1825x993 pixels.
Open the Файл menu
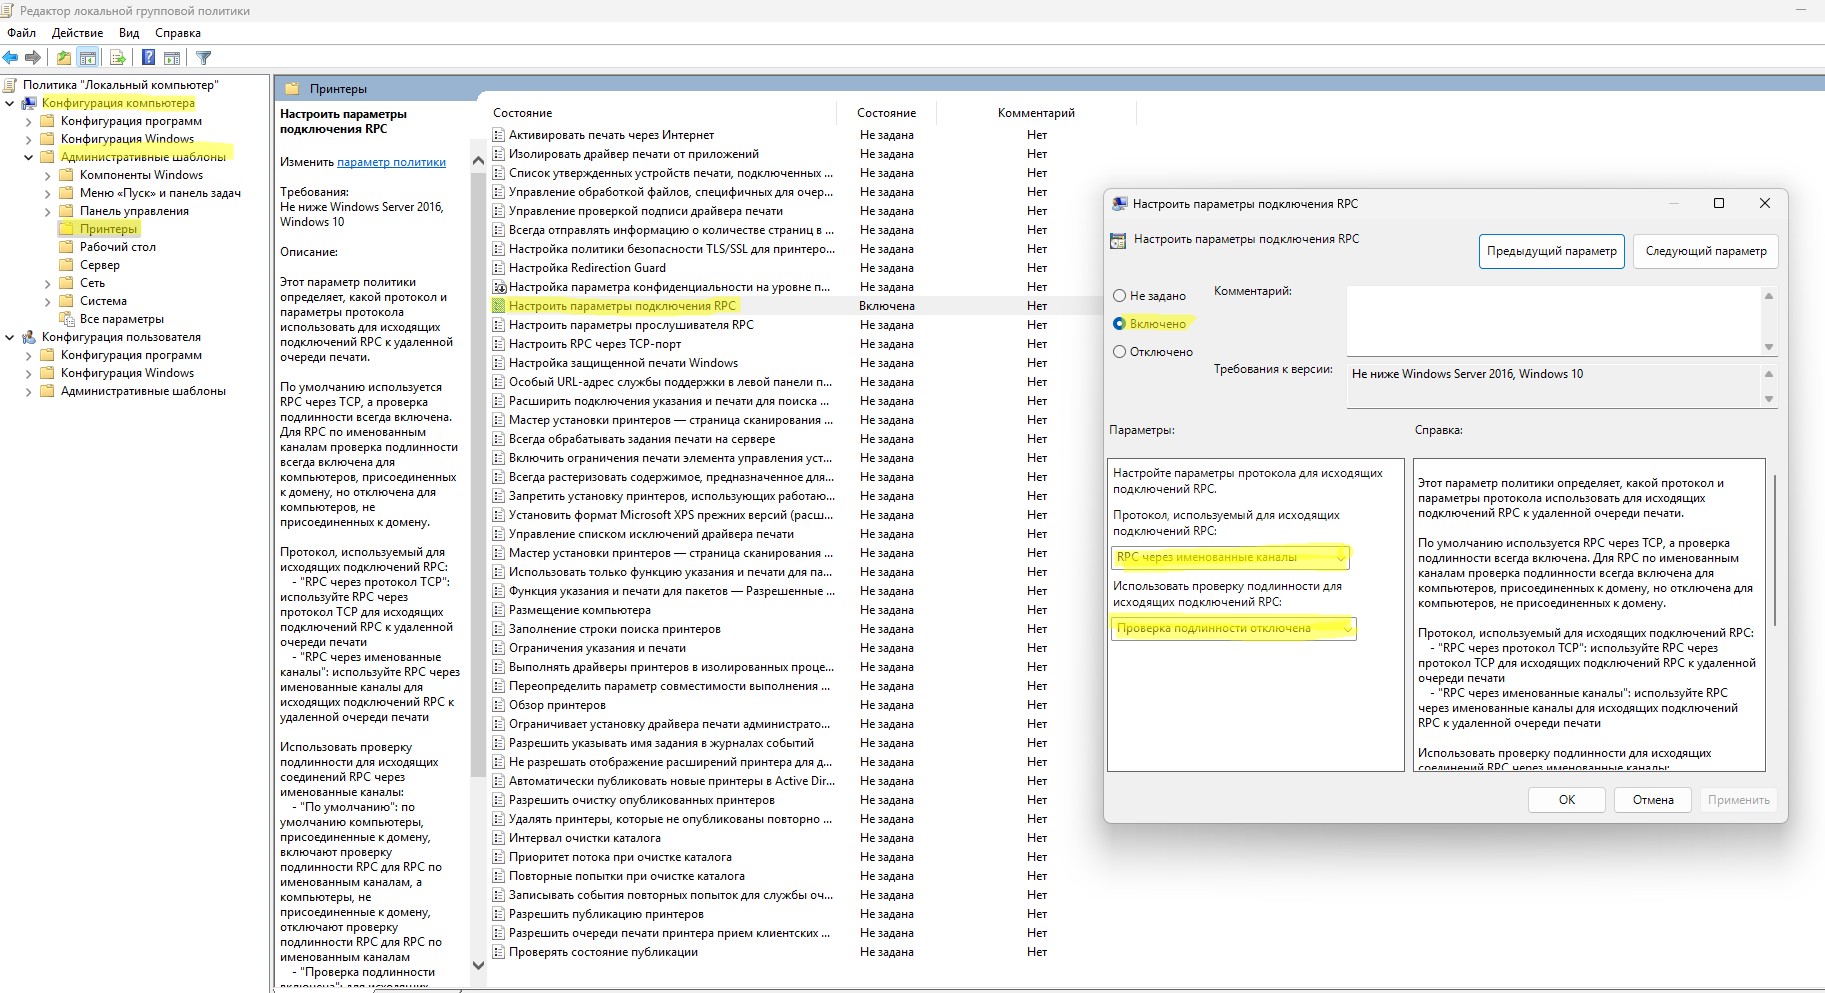21,33
